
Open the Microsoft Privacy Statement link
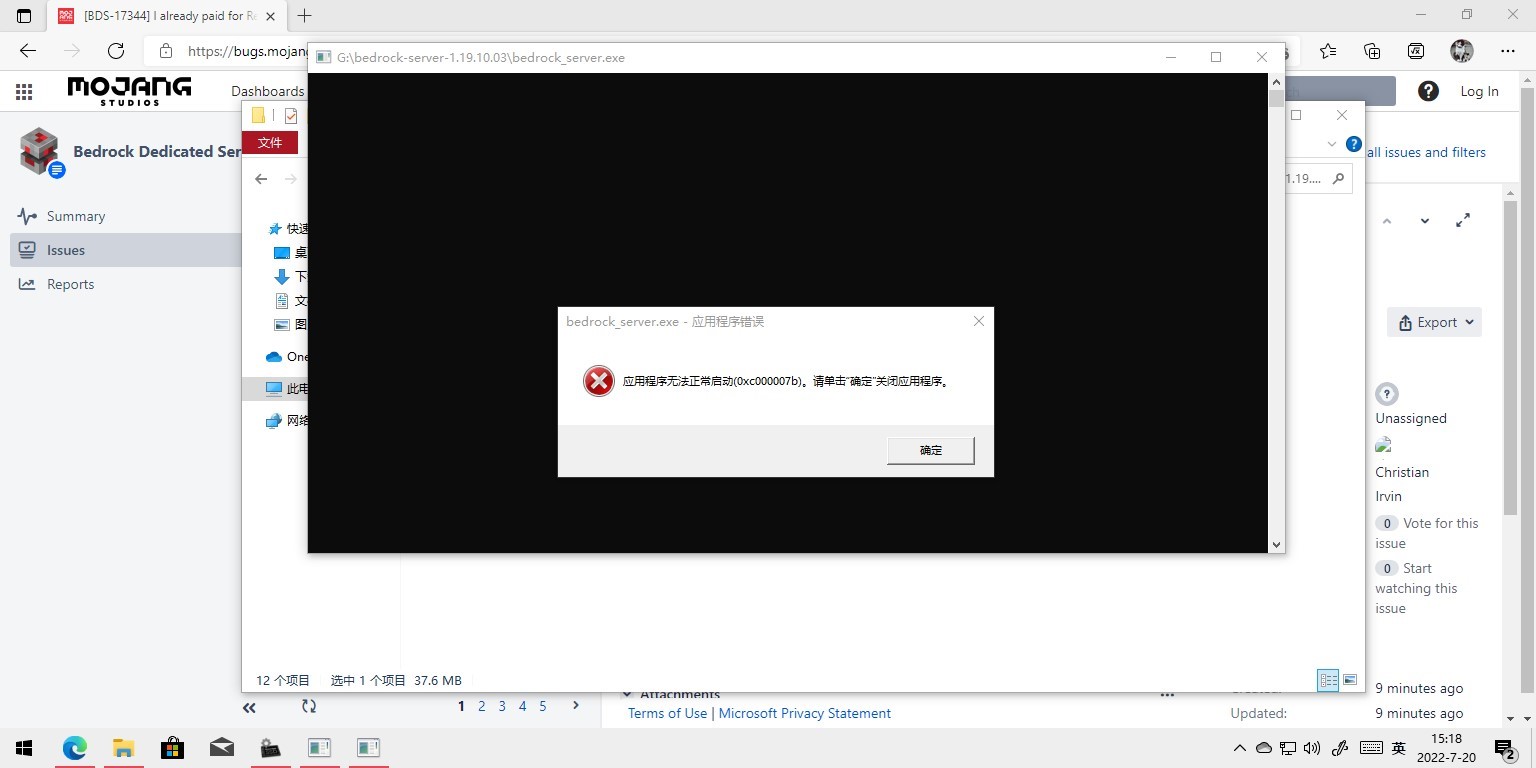tap(805, 713)
